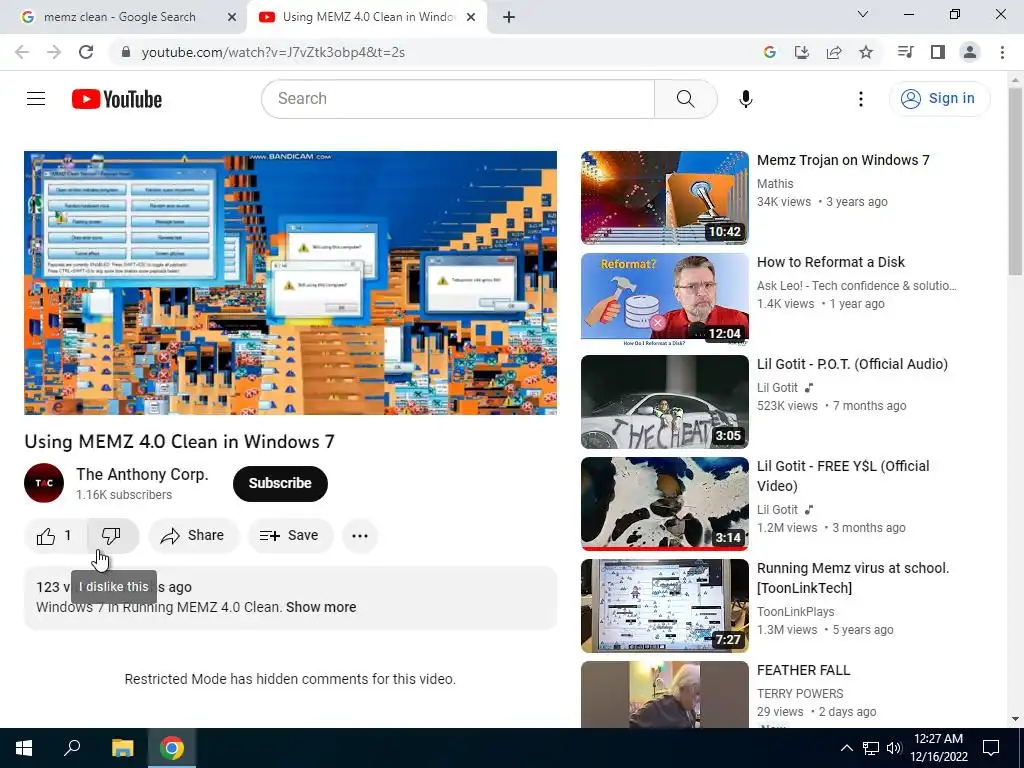1024x768 pixels.
Task: Click in the YouTube search field
Action: click(458, 99)
